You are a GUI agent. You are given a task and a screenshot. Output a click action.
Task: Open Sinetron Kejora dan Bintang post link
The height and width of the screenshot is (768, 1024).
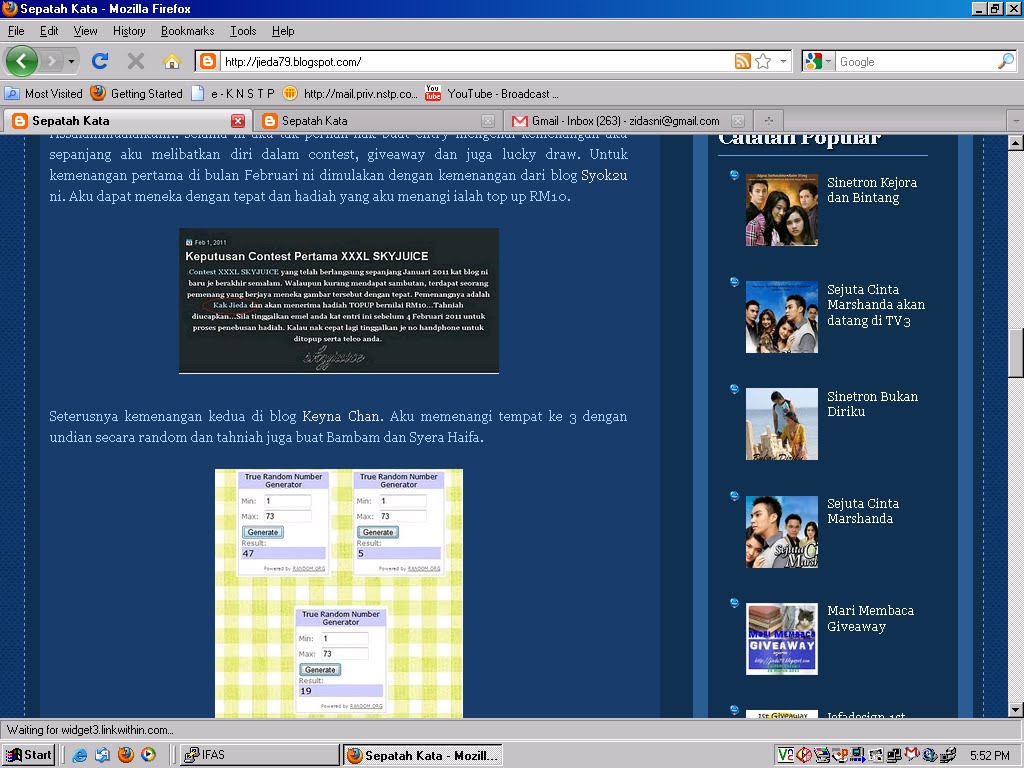point(872,190)
